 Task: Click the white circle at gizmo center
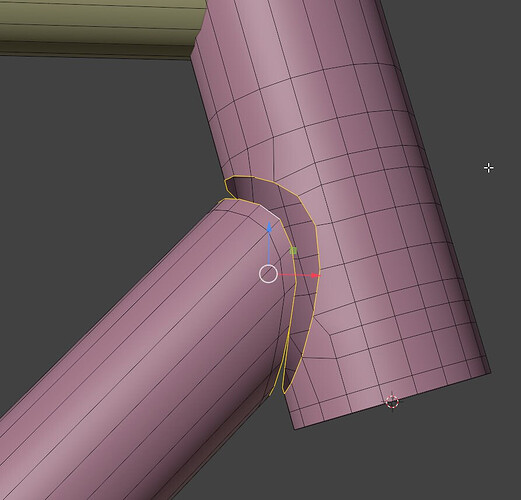tap(268, 274)
